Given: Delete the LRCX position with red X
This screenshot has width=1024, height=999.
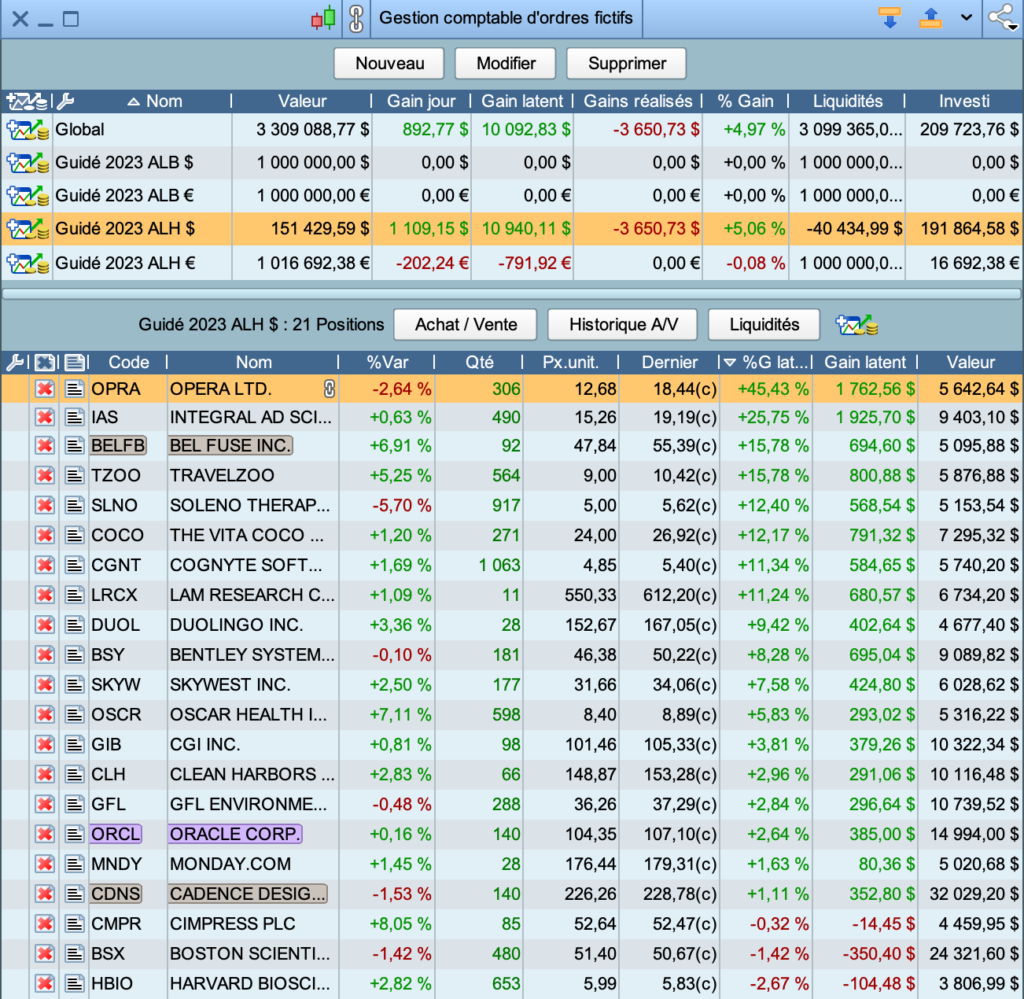Looking at the screenshot, I should coord(44,595).
